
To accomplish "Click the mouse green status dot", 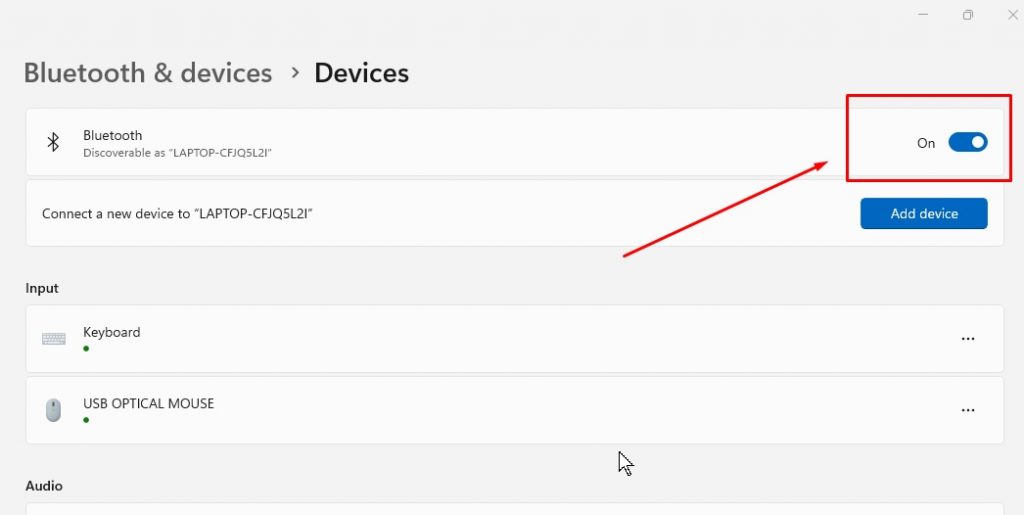I will [86, 420].
